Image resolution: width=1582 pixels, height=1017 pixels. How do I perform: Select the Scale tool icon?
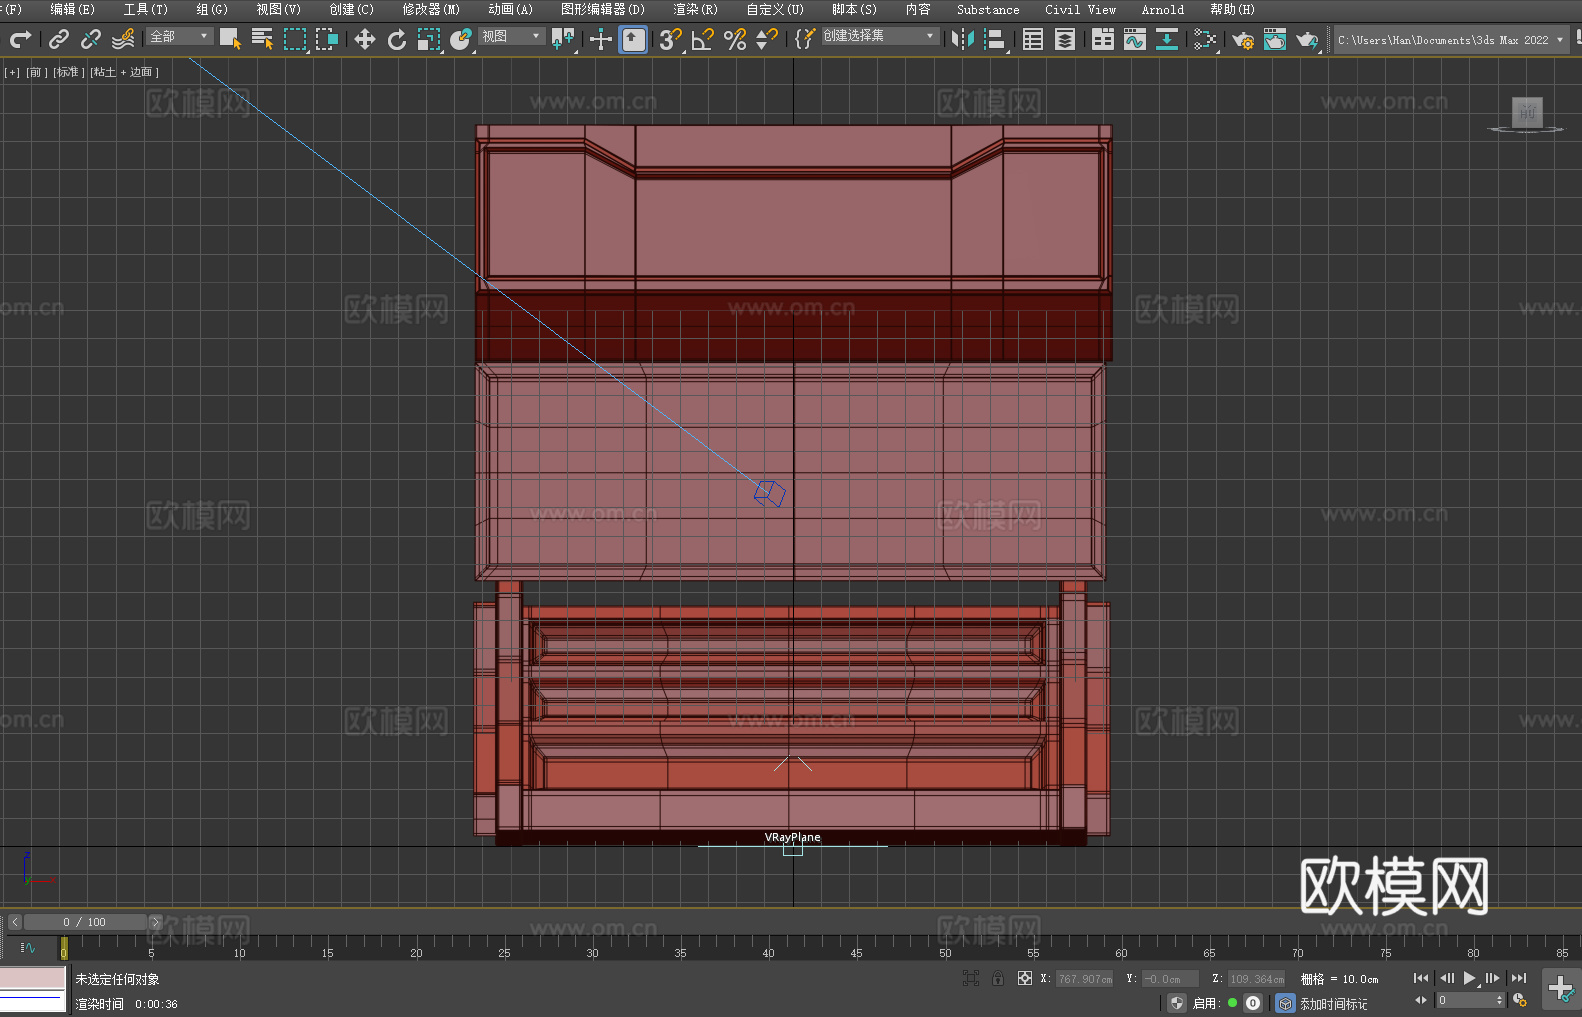429,39
